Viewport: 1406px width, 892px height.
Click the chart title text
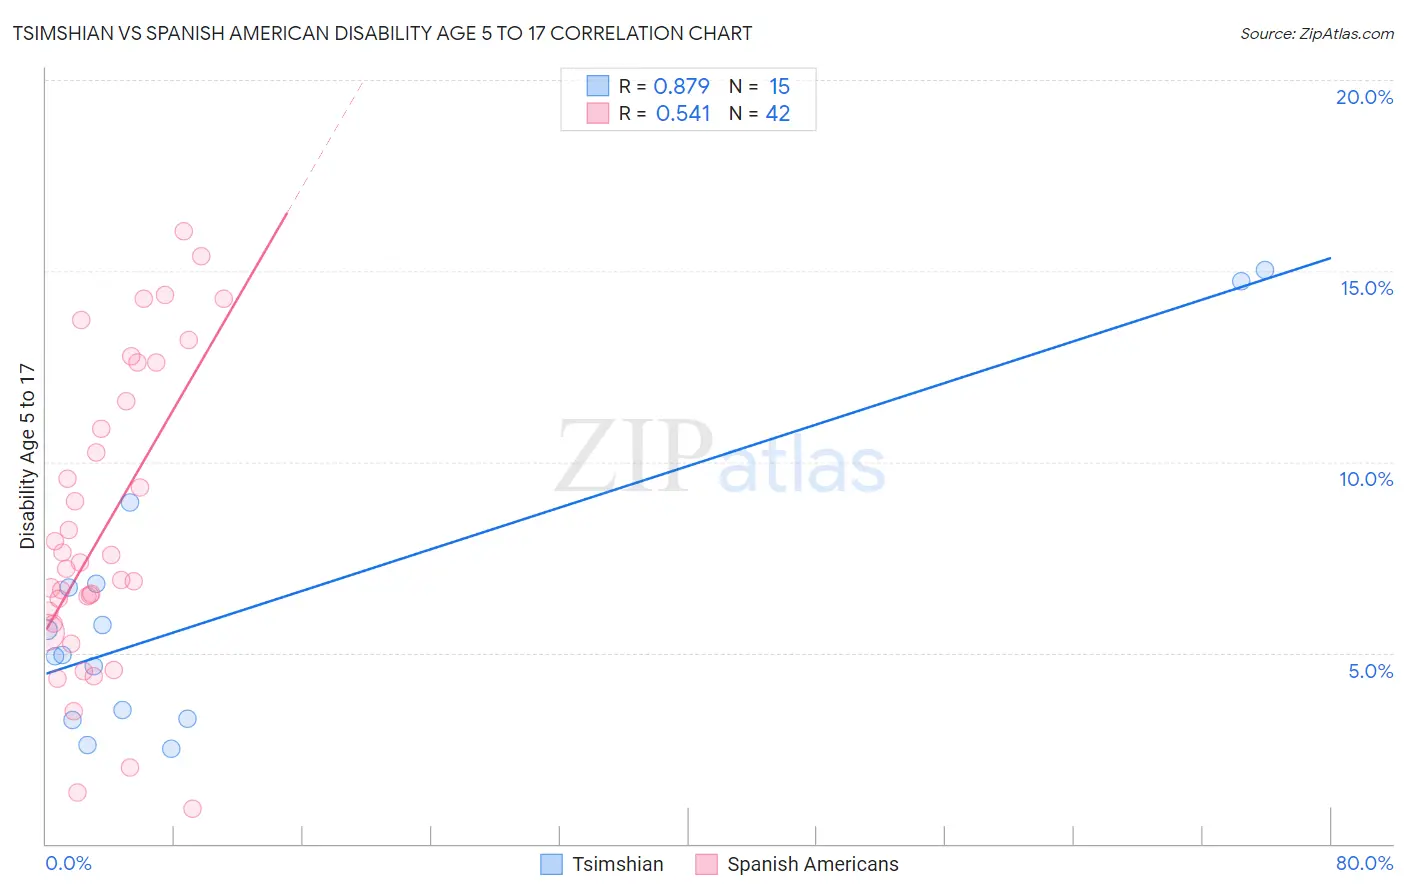point(383,33)
